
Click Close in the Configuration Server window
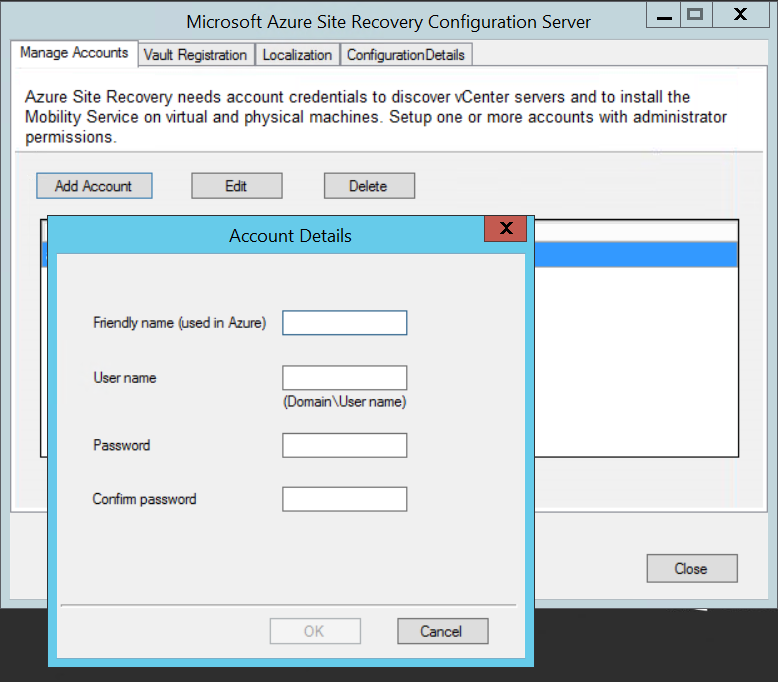click(692, 568)
